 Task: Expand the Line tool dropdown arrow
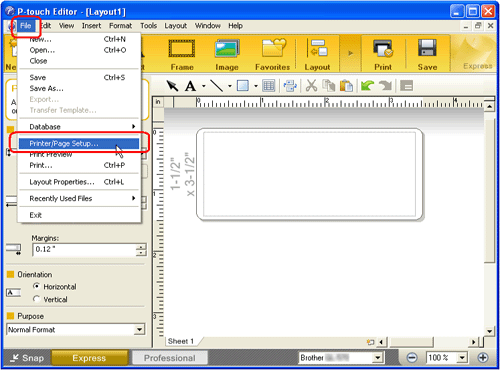click(x=230, y=86)
